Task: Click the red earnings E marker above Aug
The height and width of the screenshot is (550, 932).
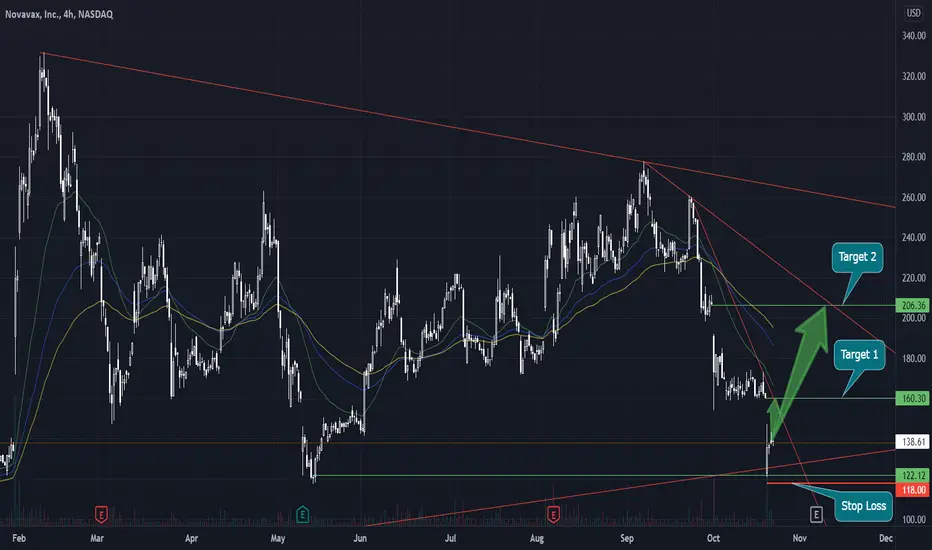Action: click(553, 514)
